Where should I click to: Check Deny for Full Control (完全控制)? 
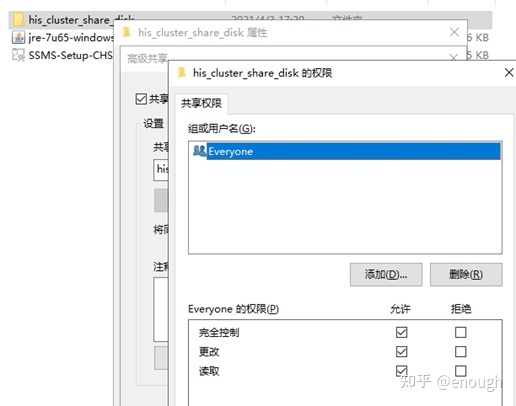click(461, 332)
